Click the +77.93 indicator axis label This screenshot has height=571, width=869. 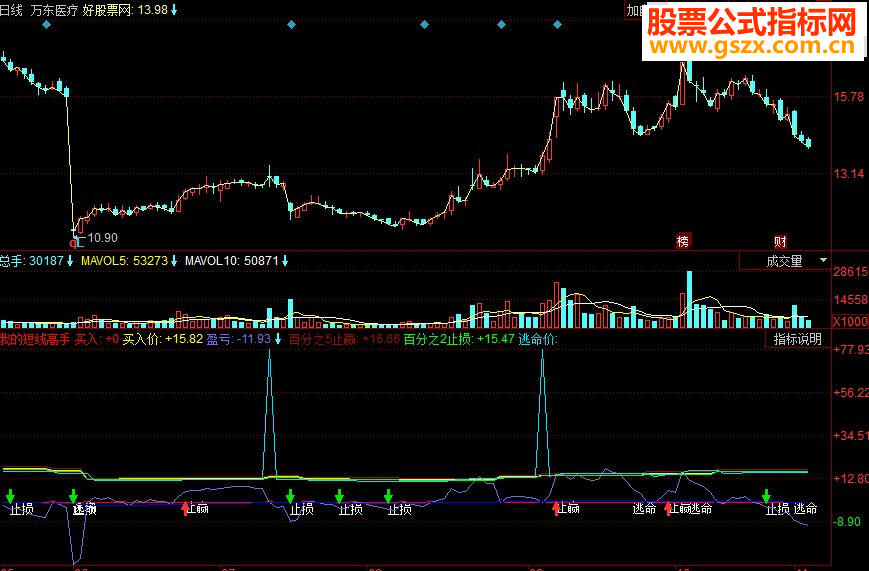(x=851, y=349)
